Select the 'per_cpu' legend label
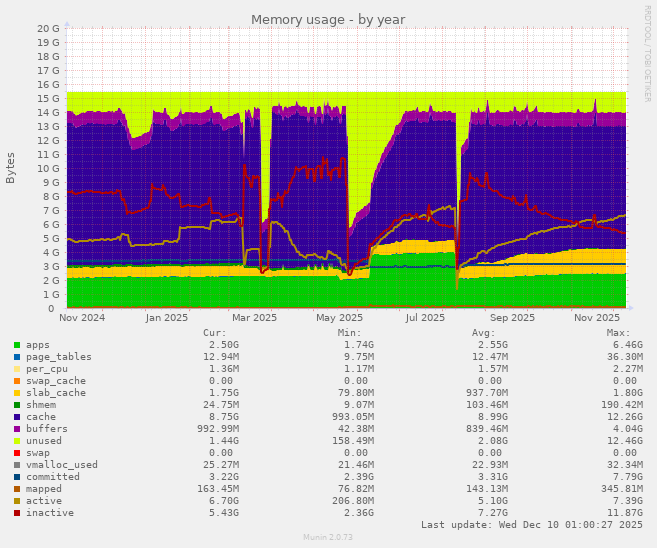 pos(47,369)
